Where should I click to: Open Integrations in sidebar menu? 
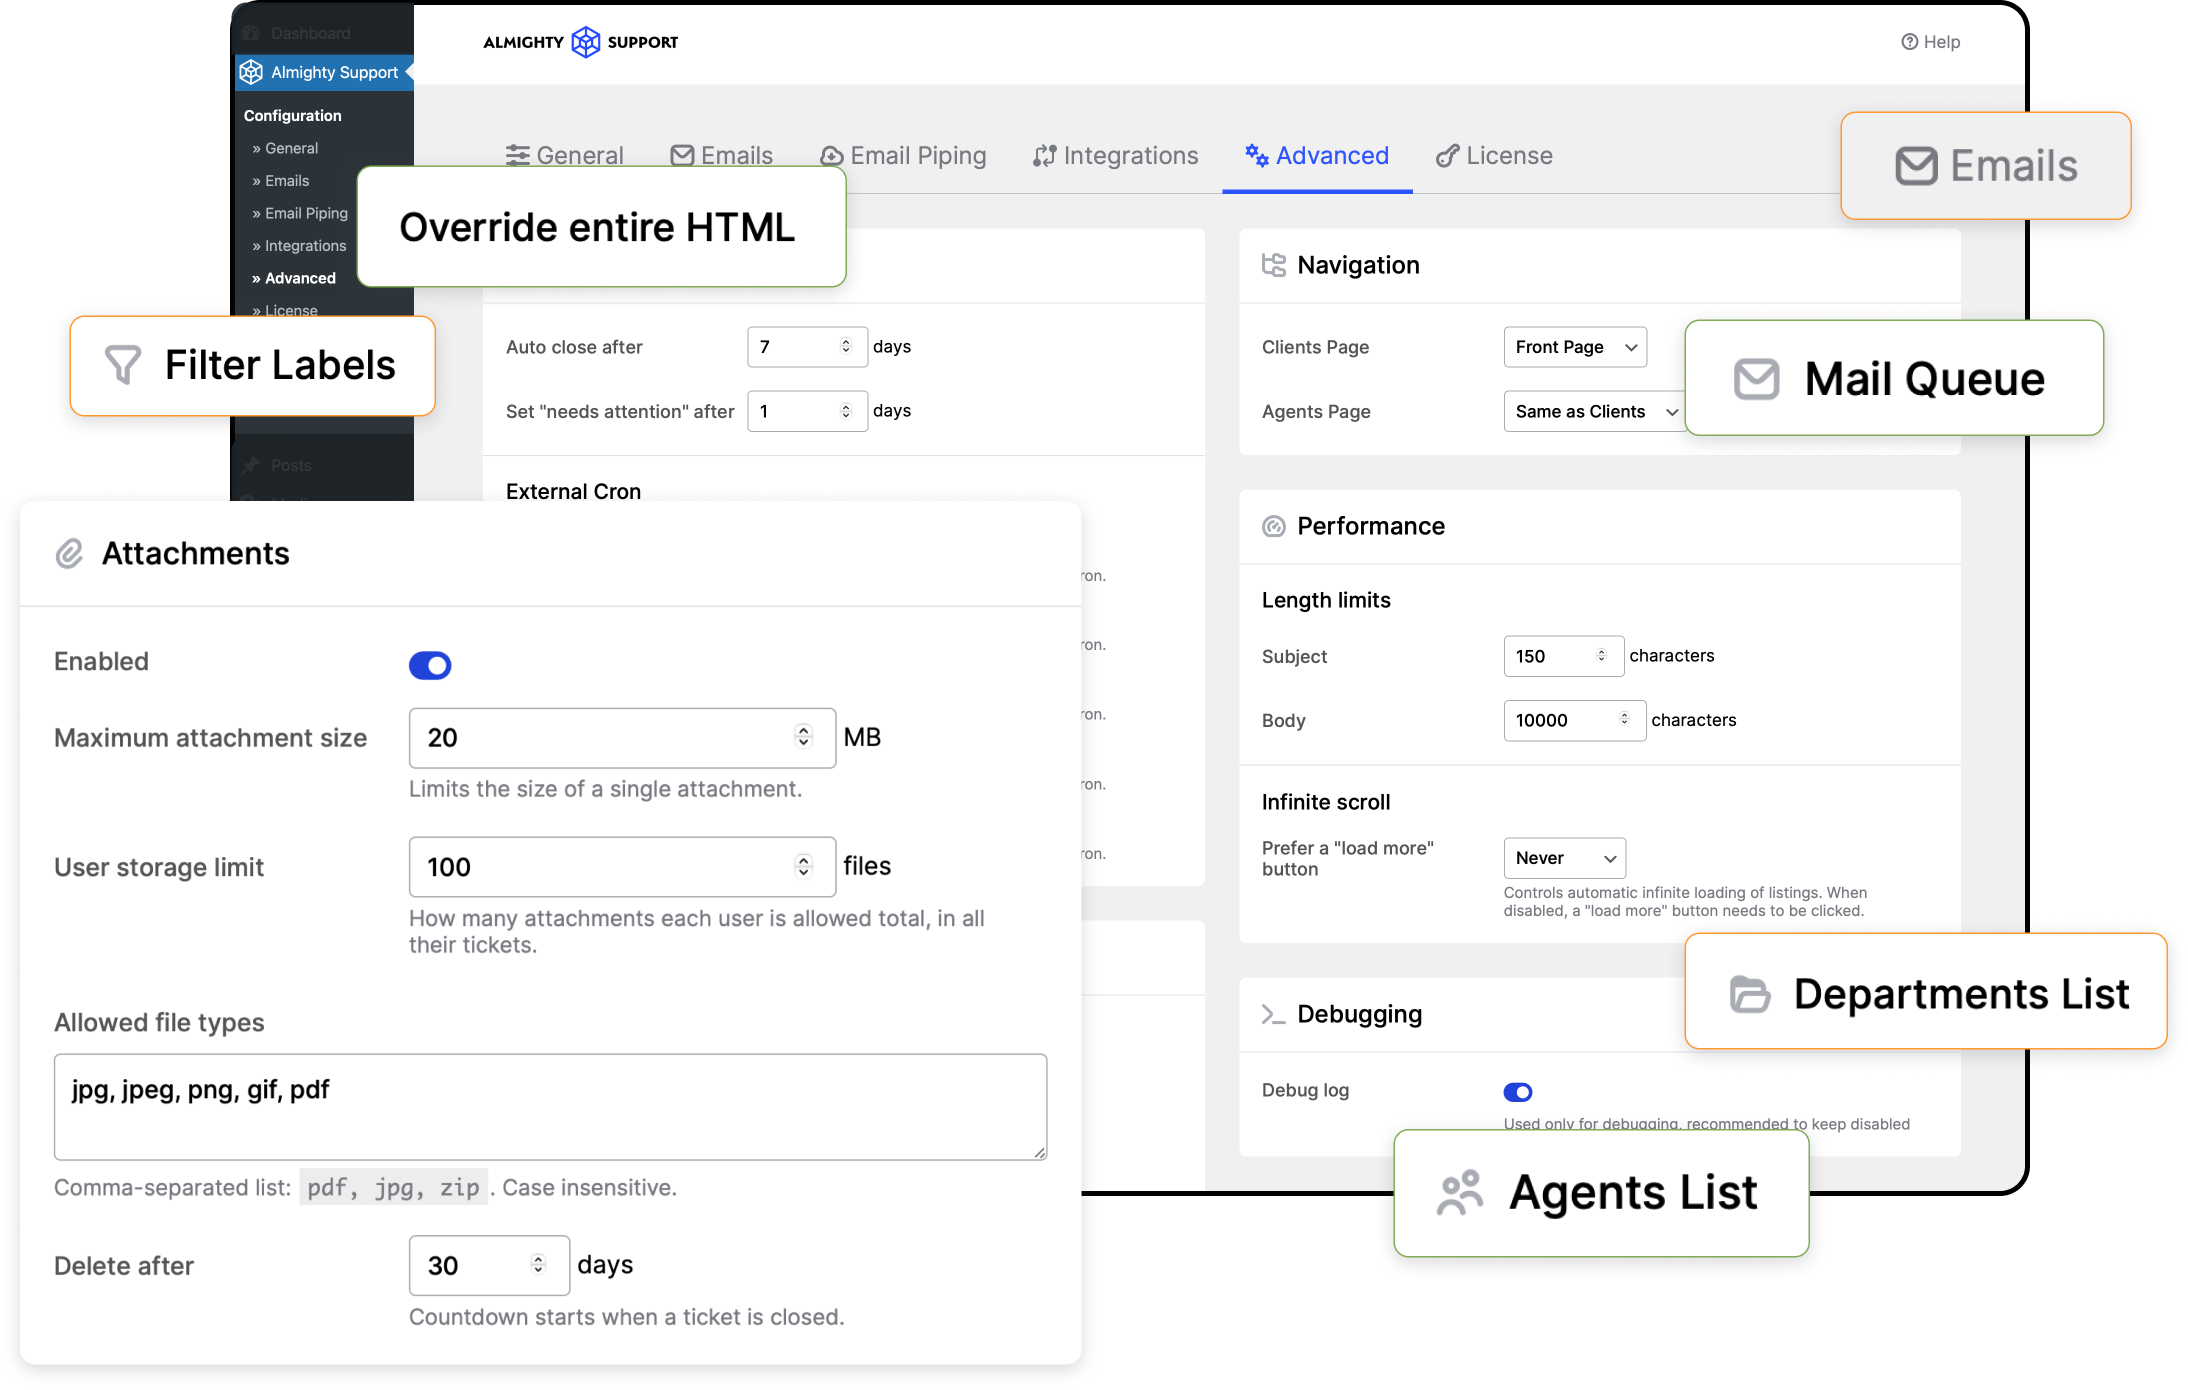pos(299,246)
